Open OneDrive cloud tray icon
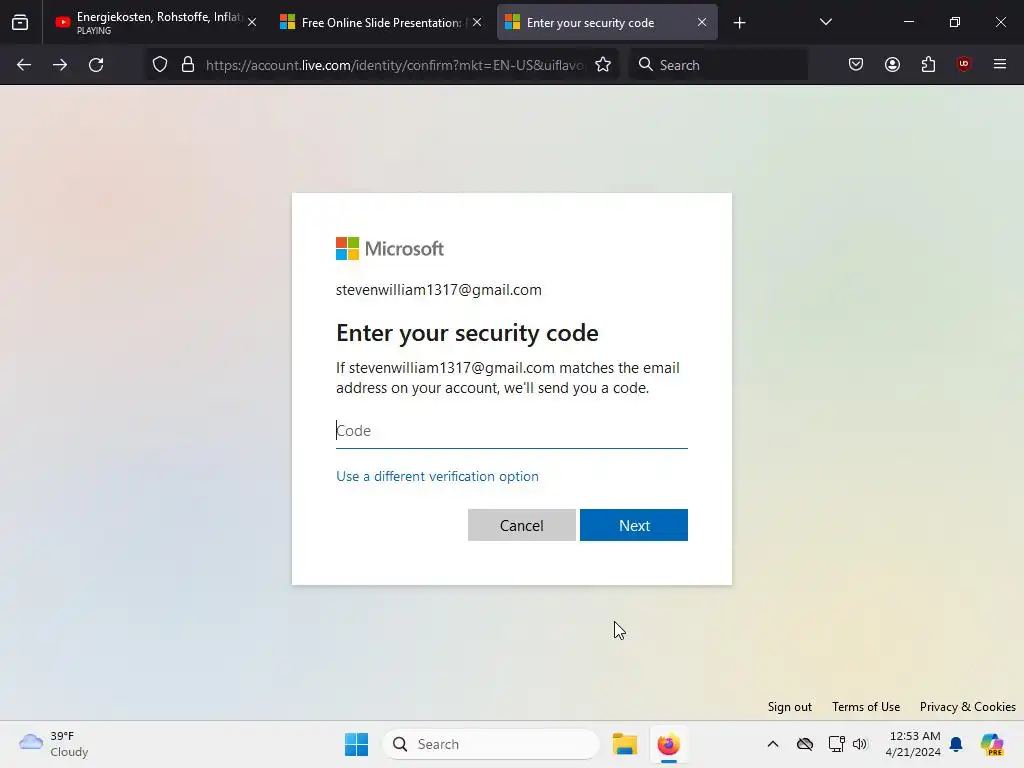The height and width of the screenshot is (768, 1024). tap(805, 744)
